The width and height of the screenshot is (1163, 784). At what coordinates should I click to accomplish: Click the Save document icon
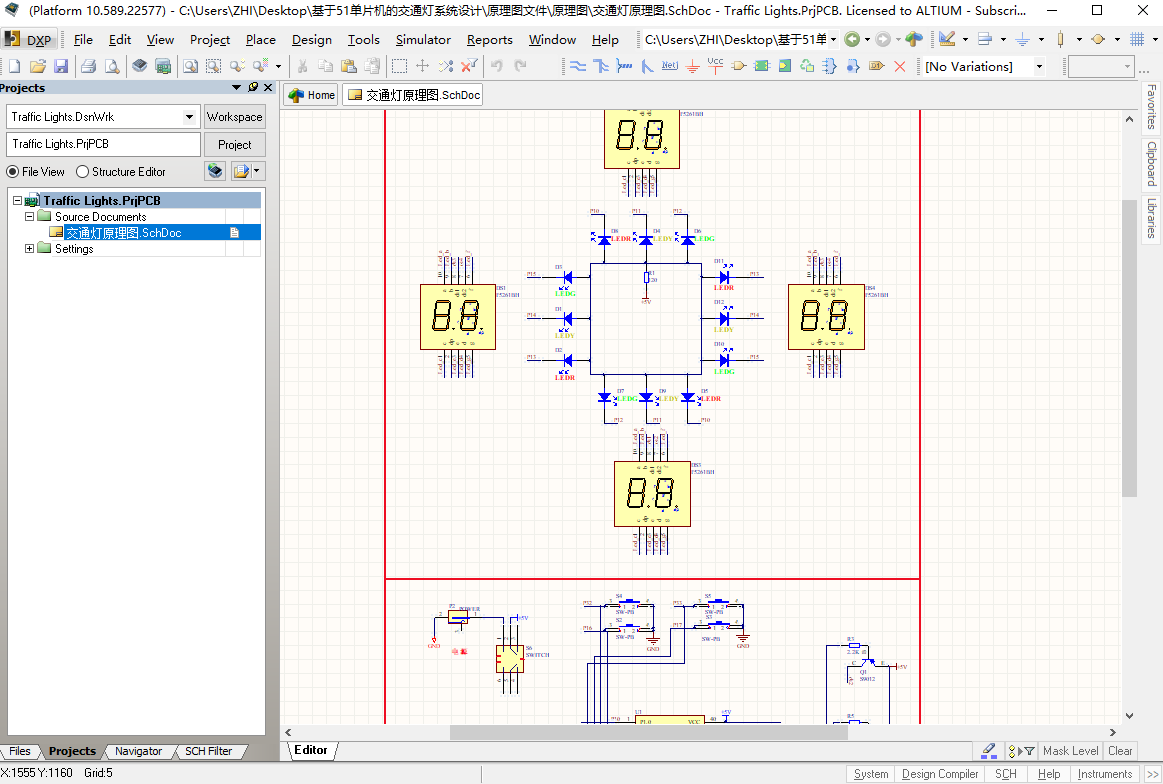[61, 66]
